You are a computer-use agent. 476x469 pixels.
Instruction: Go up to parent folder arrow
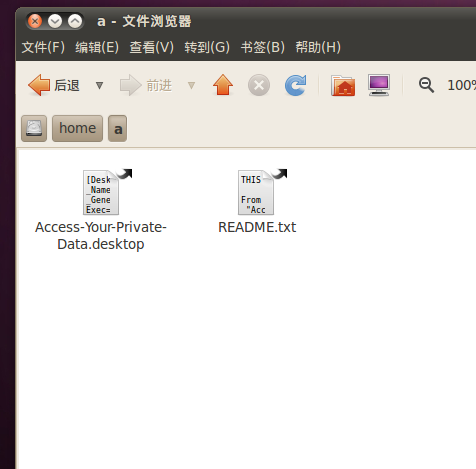tap(223, 85)
